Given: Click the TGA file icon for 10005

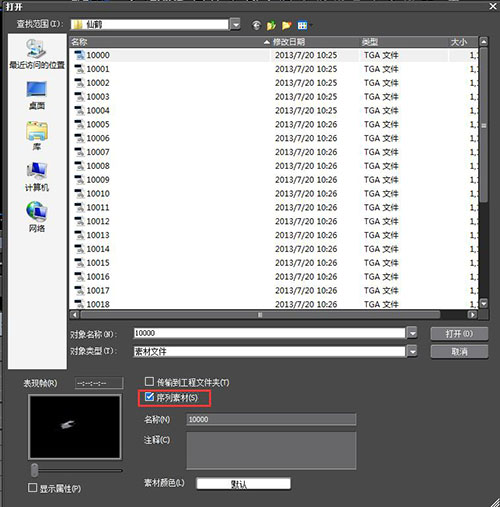Looking at the screenshot, I should [79, 124].
